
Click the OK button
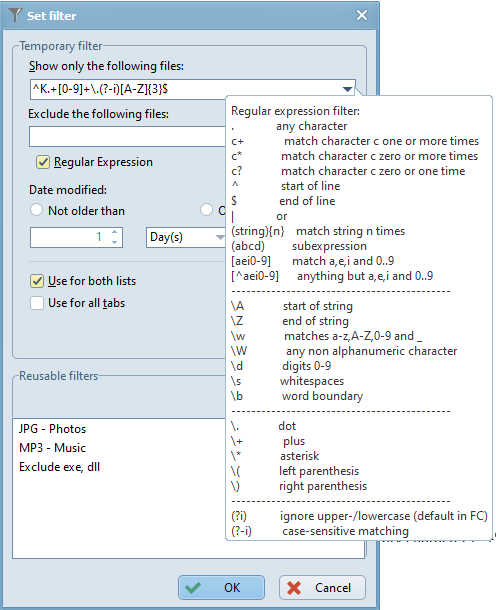tap(221, 587)
